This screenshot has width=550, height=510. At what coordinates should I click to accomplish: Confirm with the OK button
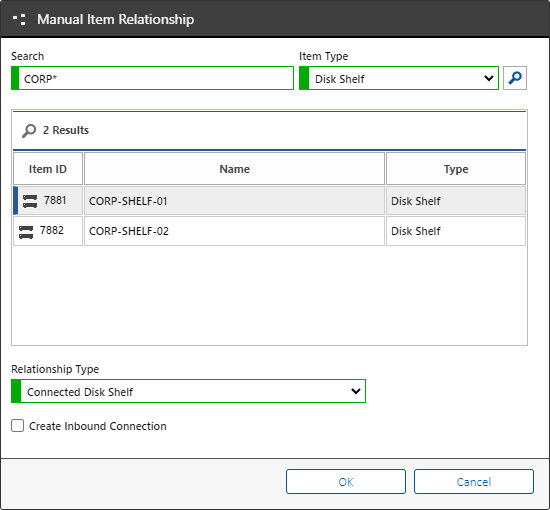point(346,482)
